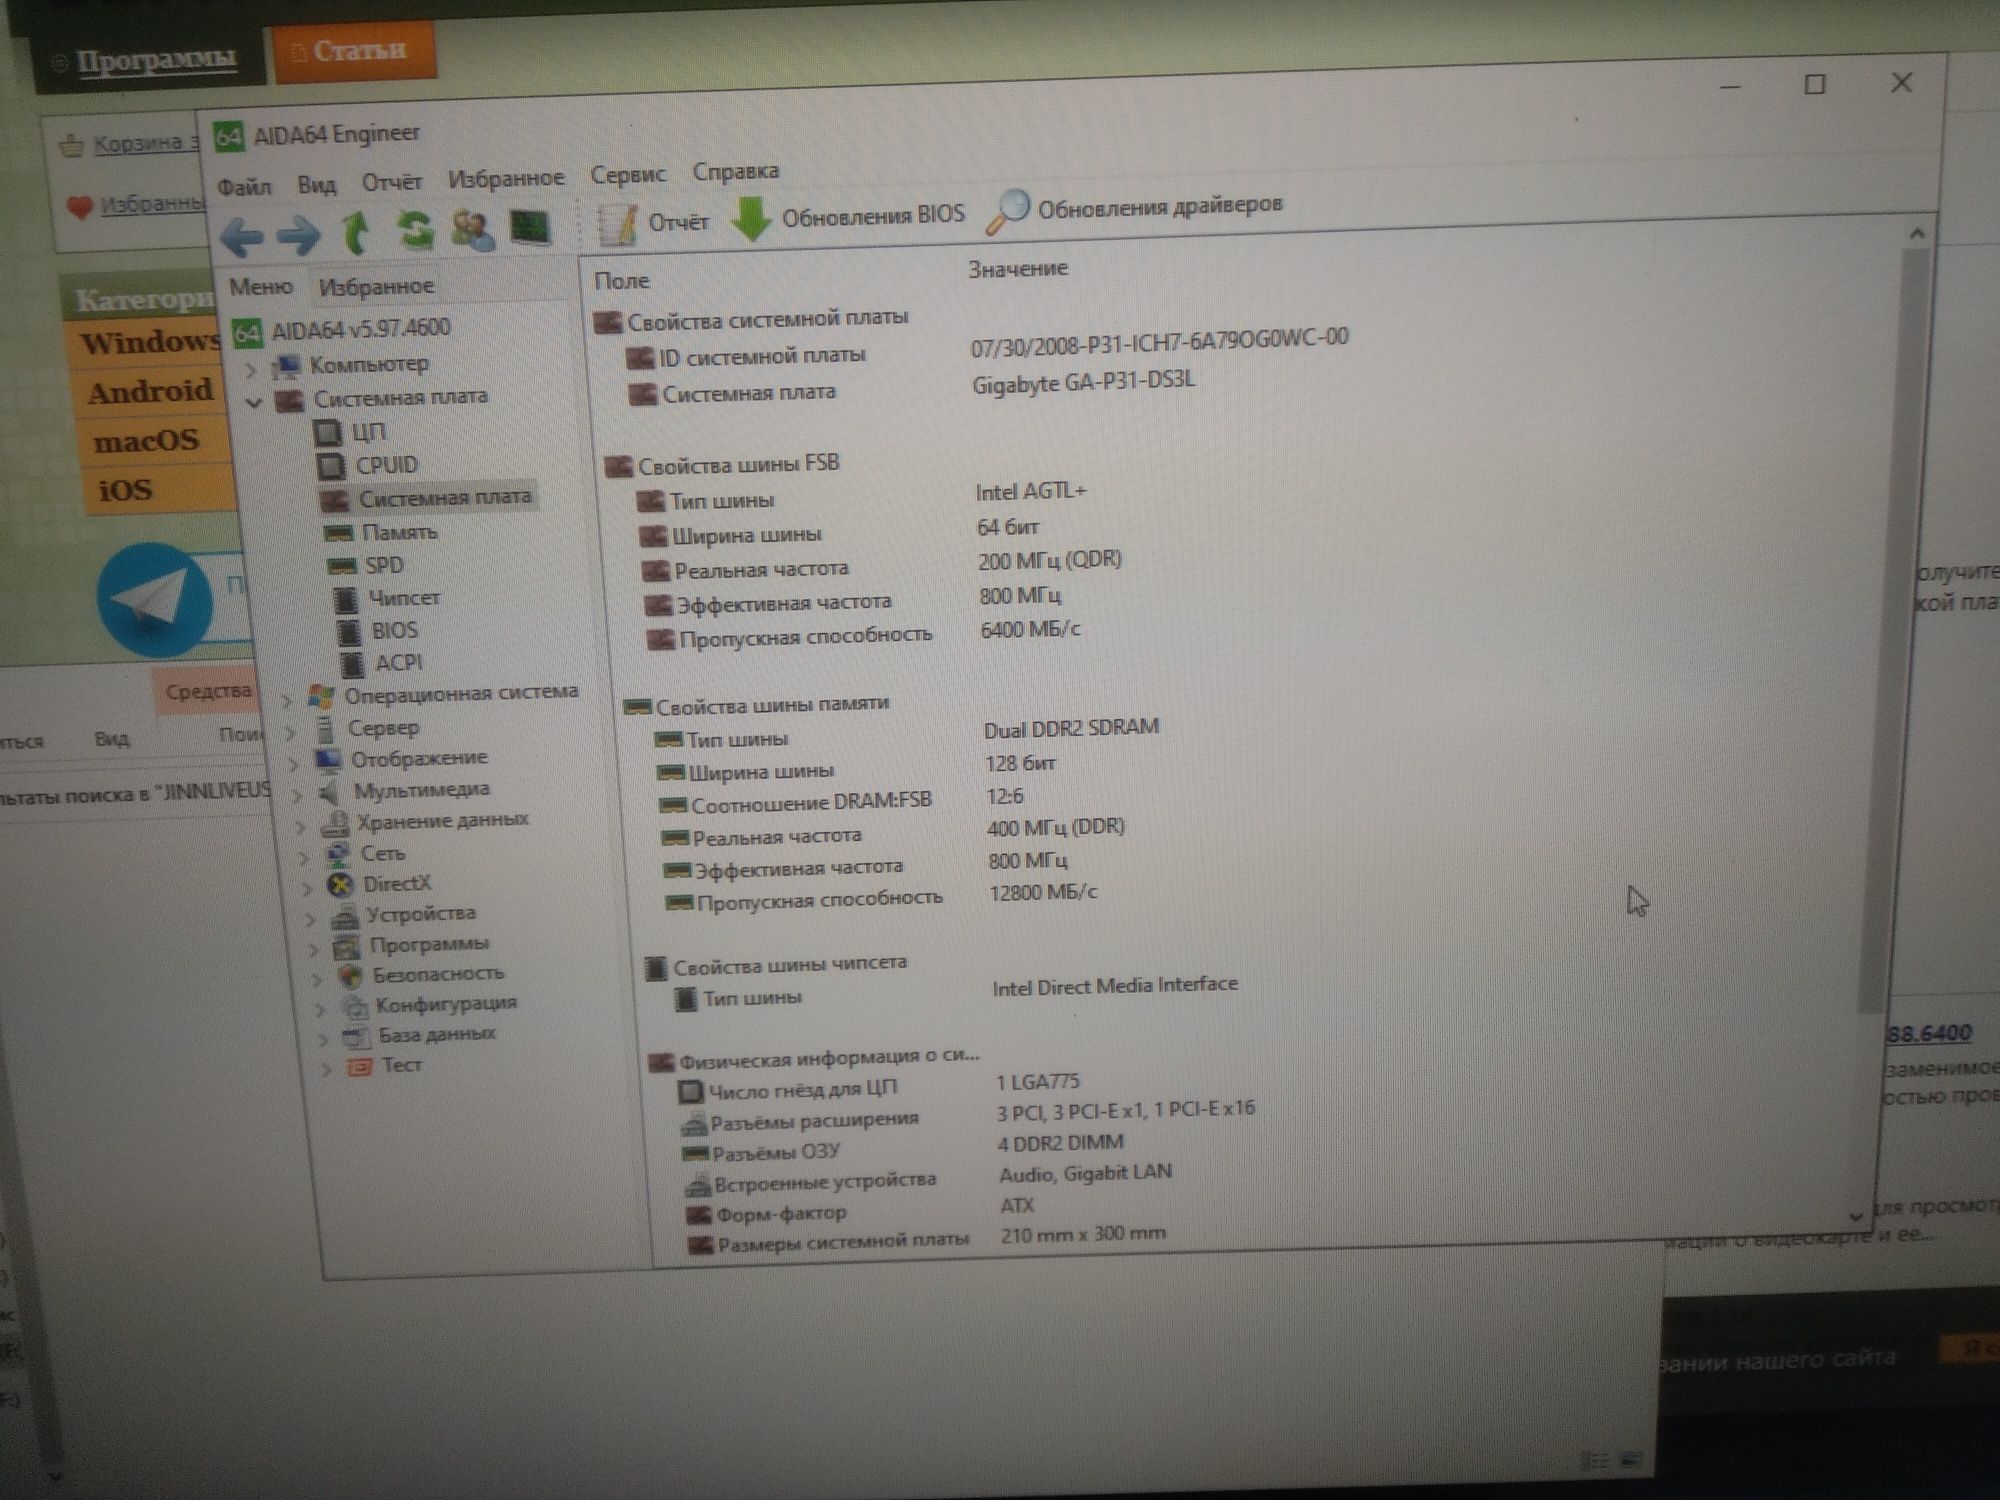The image size is (2000, 1500).
Task: Collapse the Системная плата tree node
Action: tap(254, 402)
